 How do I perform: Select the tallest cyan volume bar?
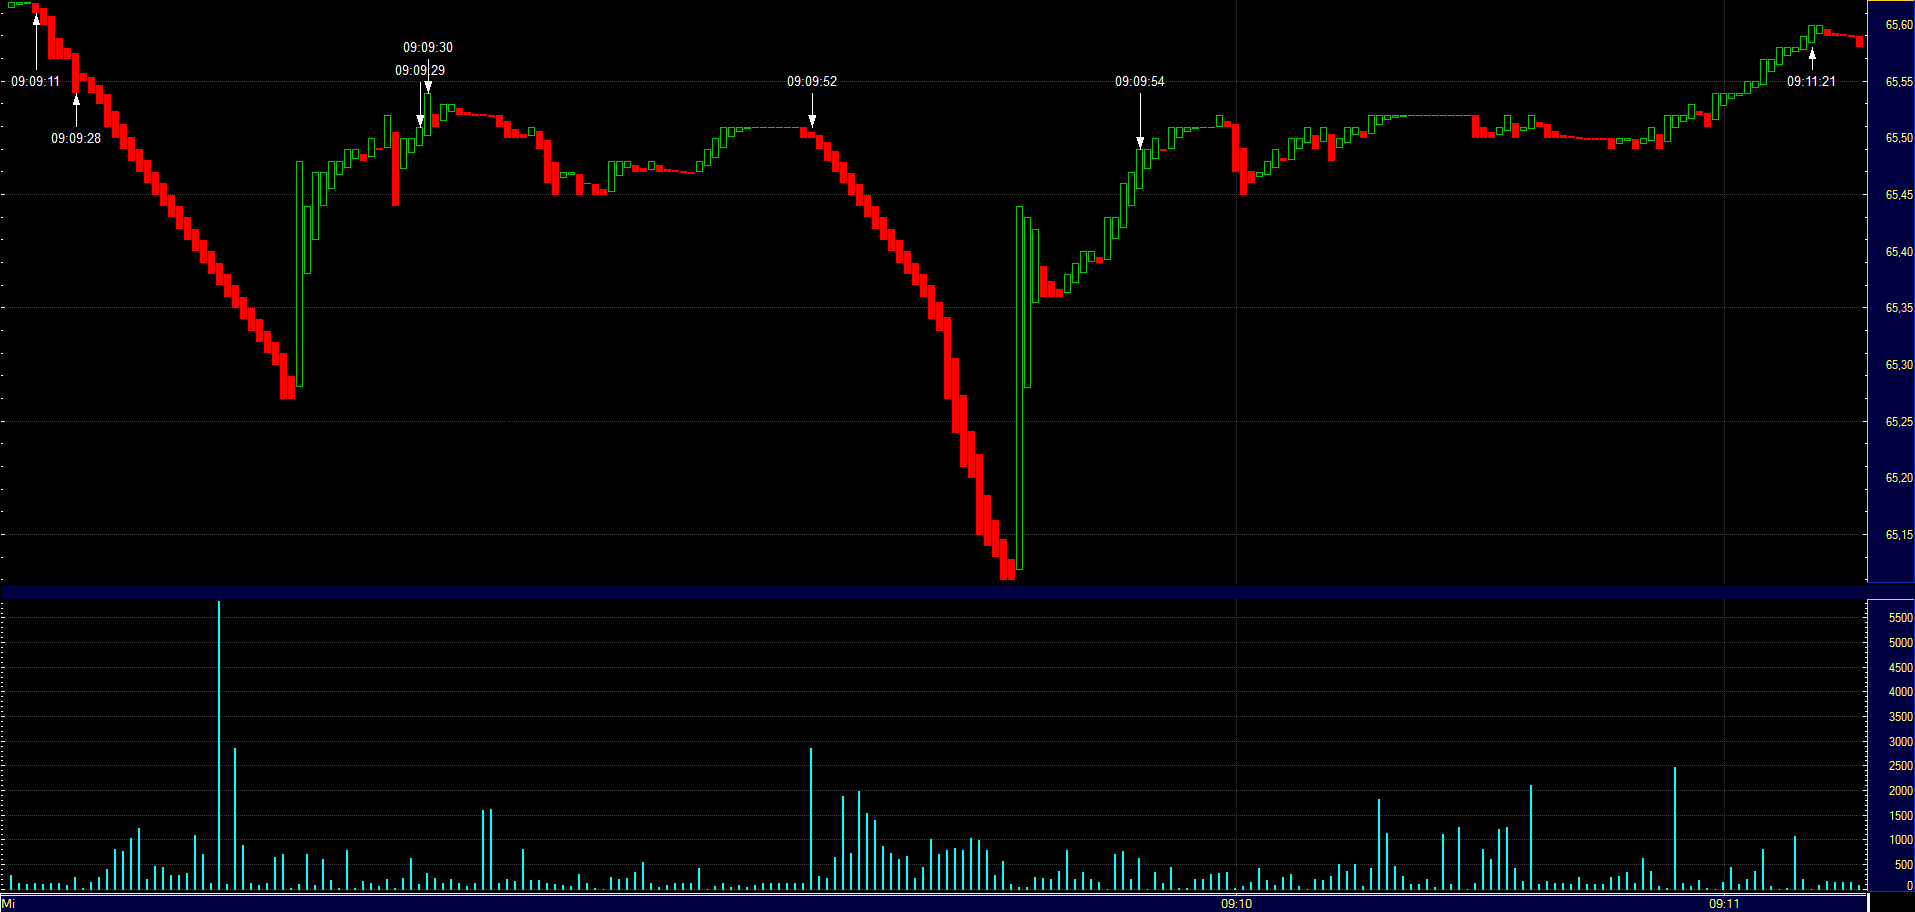tap(219, 745)
